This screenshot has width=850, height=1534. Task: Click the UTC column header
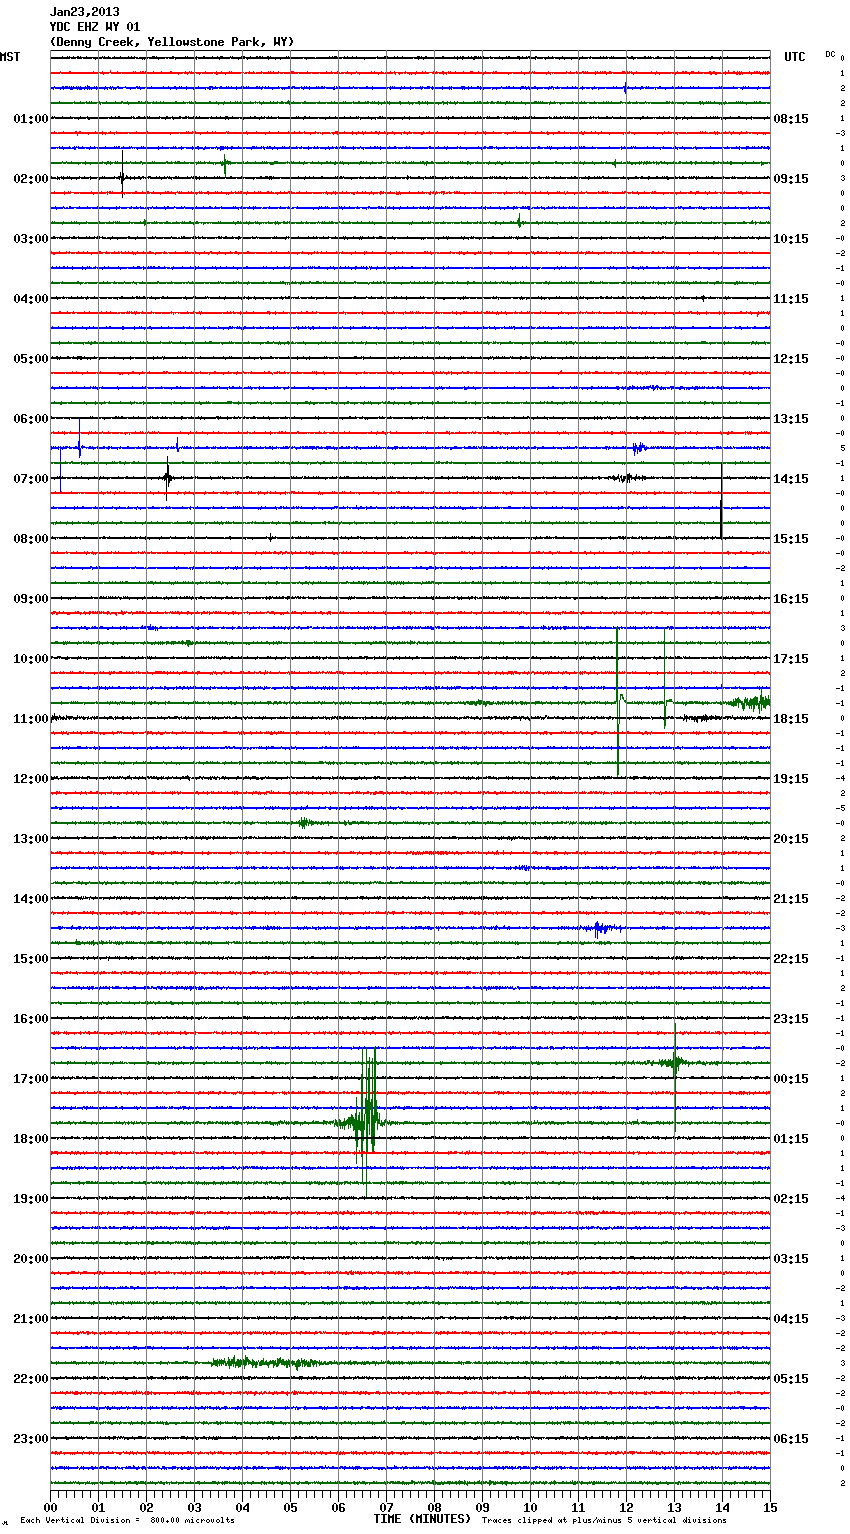[x=795, y=57]
